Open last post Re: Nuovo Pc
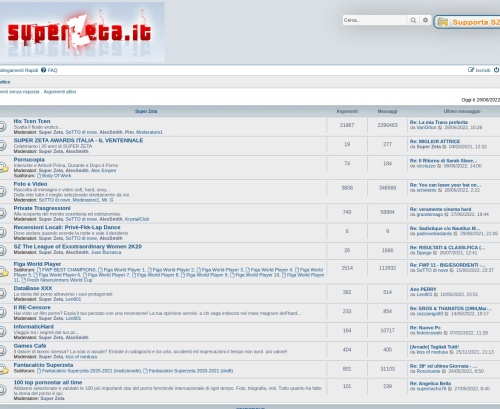The image size is (500, 409). 425,328
